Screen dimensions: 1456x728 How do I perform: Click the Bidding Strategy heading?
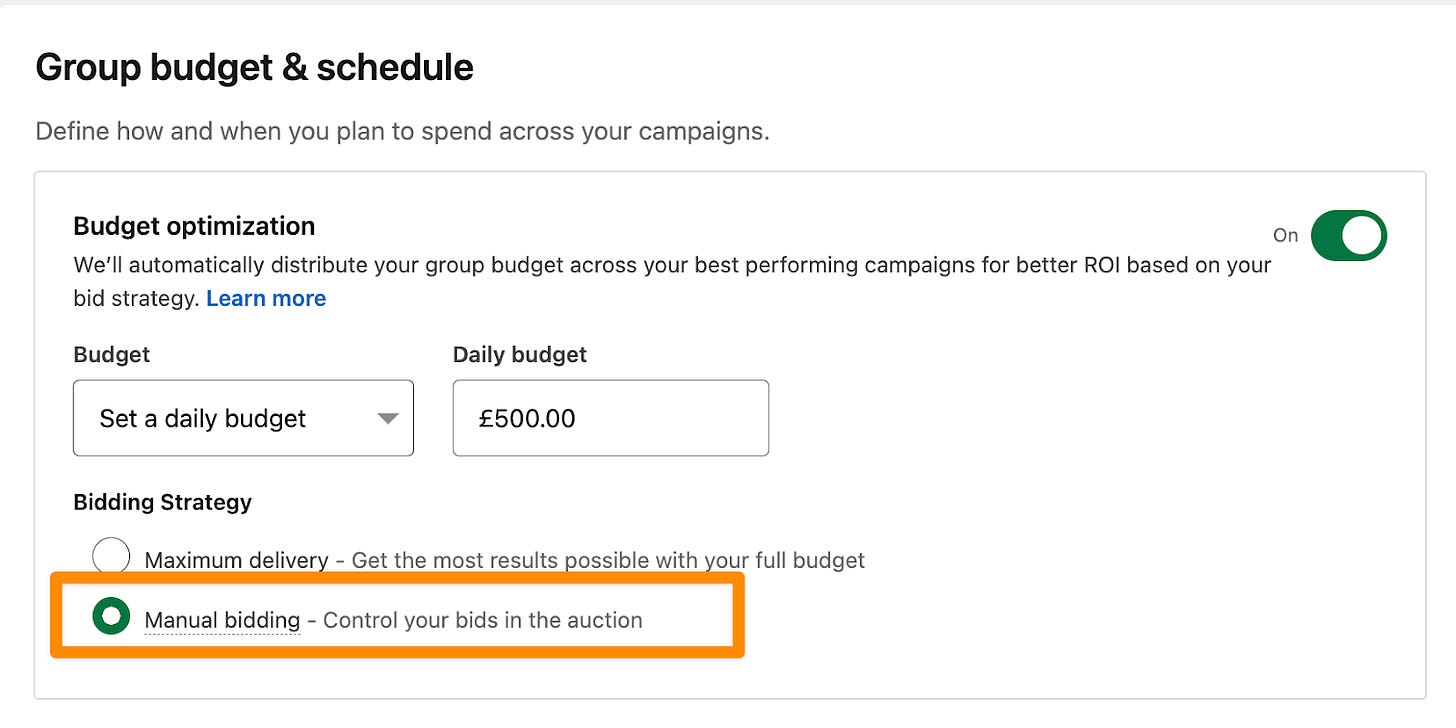pyautogui.click(x=162, y=502)
